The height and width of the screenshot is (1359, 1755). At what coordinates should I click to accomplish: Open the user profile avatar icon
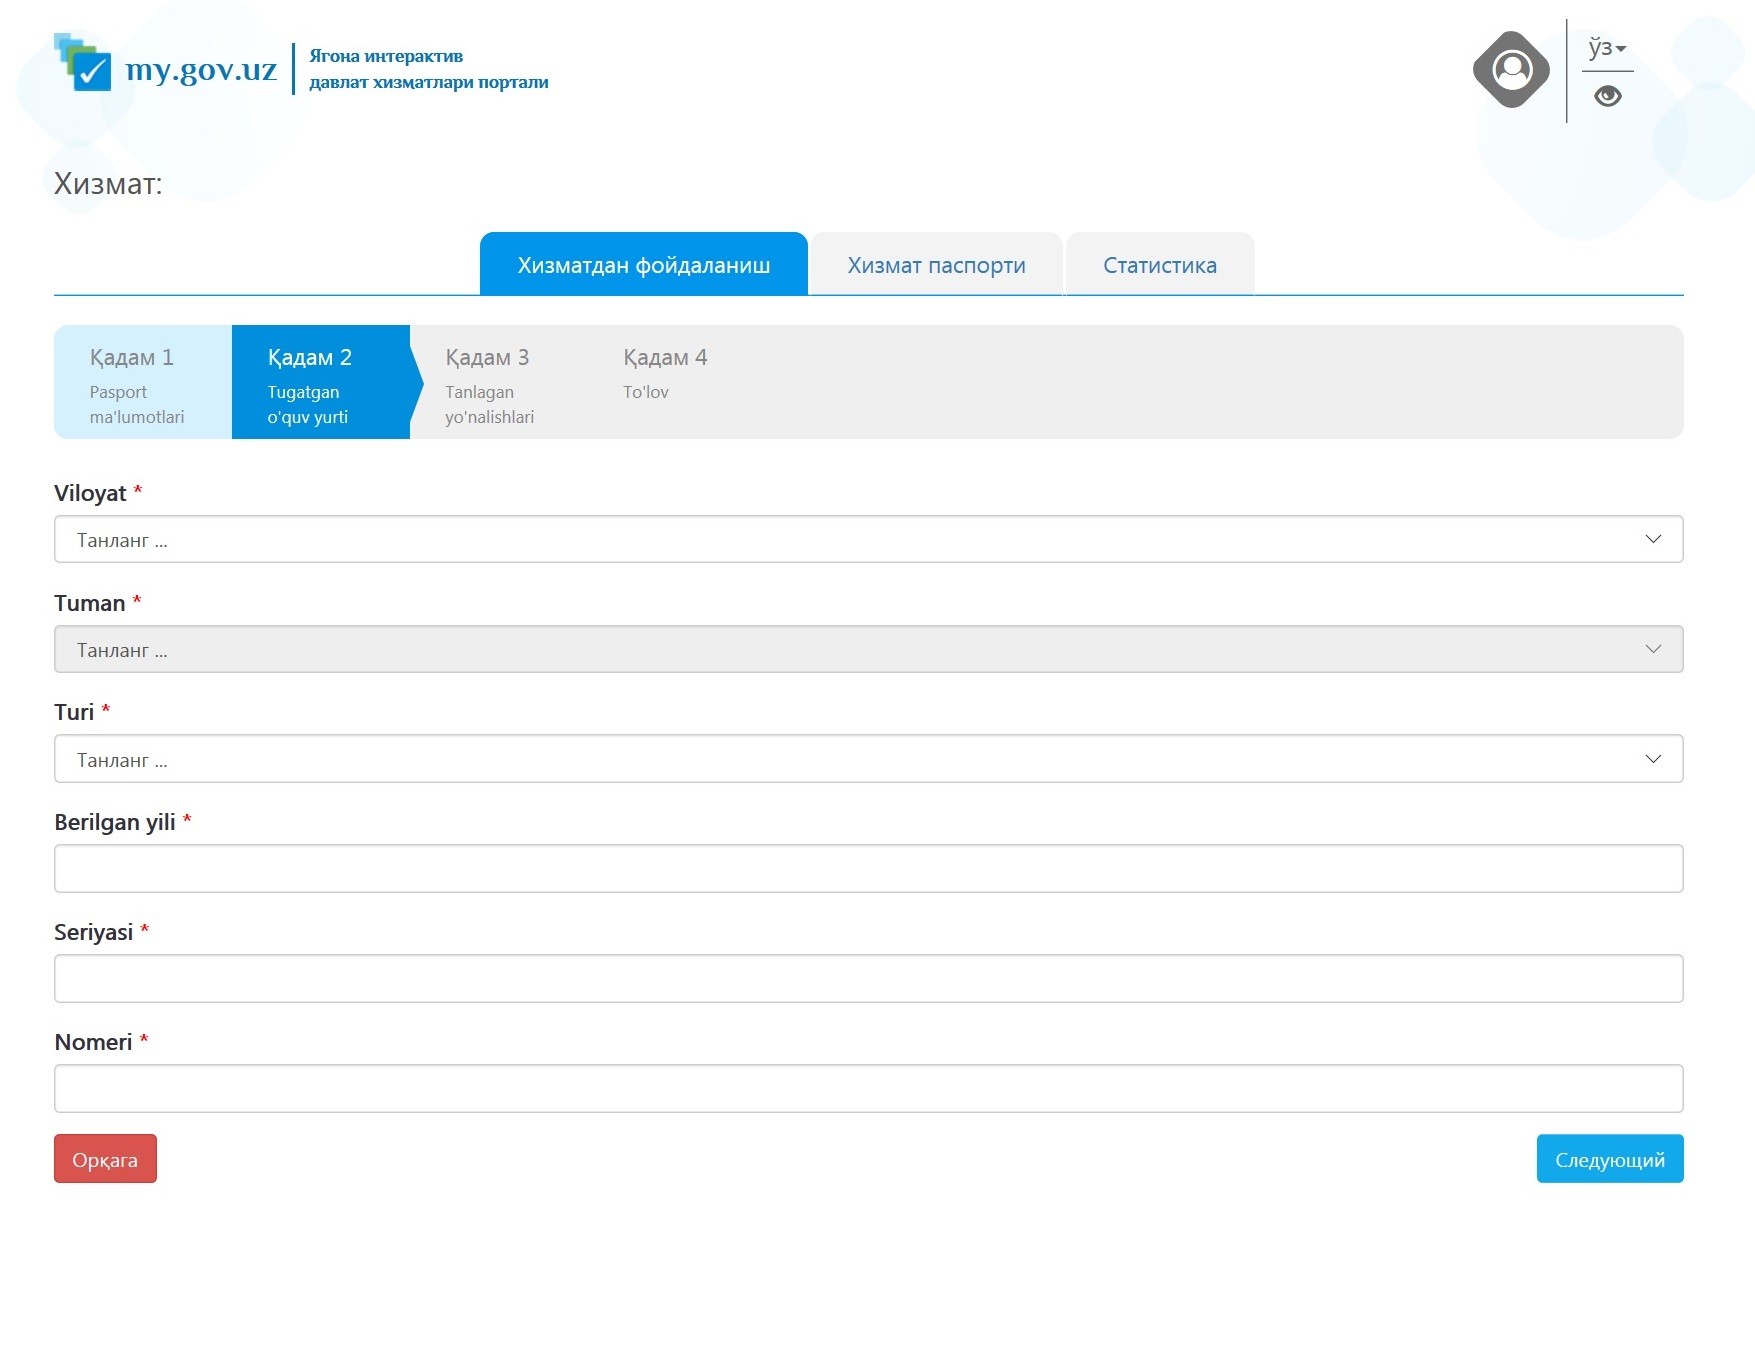[x=1511, y=70]
